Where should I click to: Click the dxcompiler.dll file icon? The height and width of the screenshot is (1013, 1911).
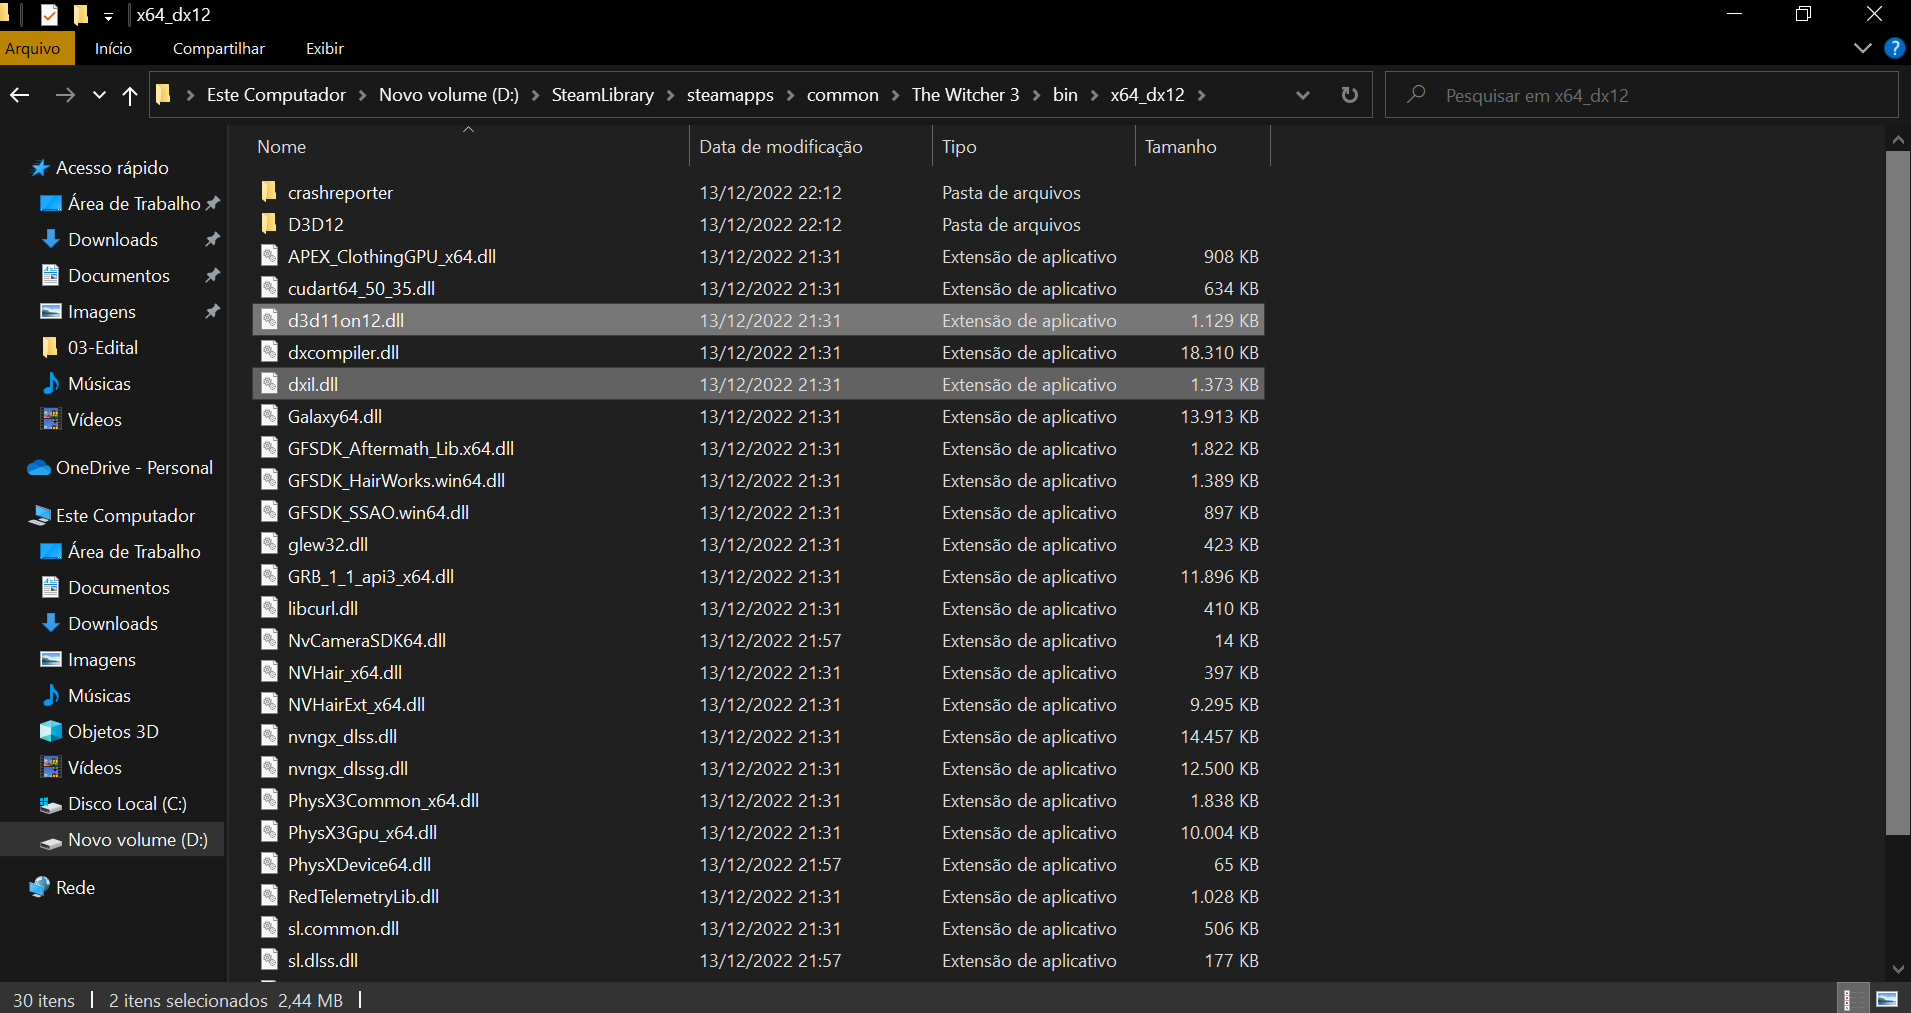click(269, 352)
